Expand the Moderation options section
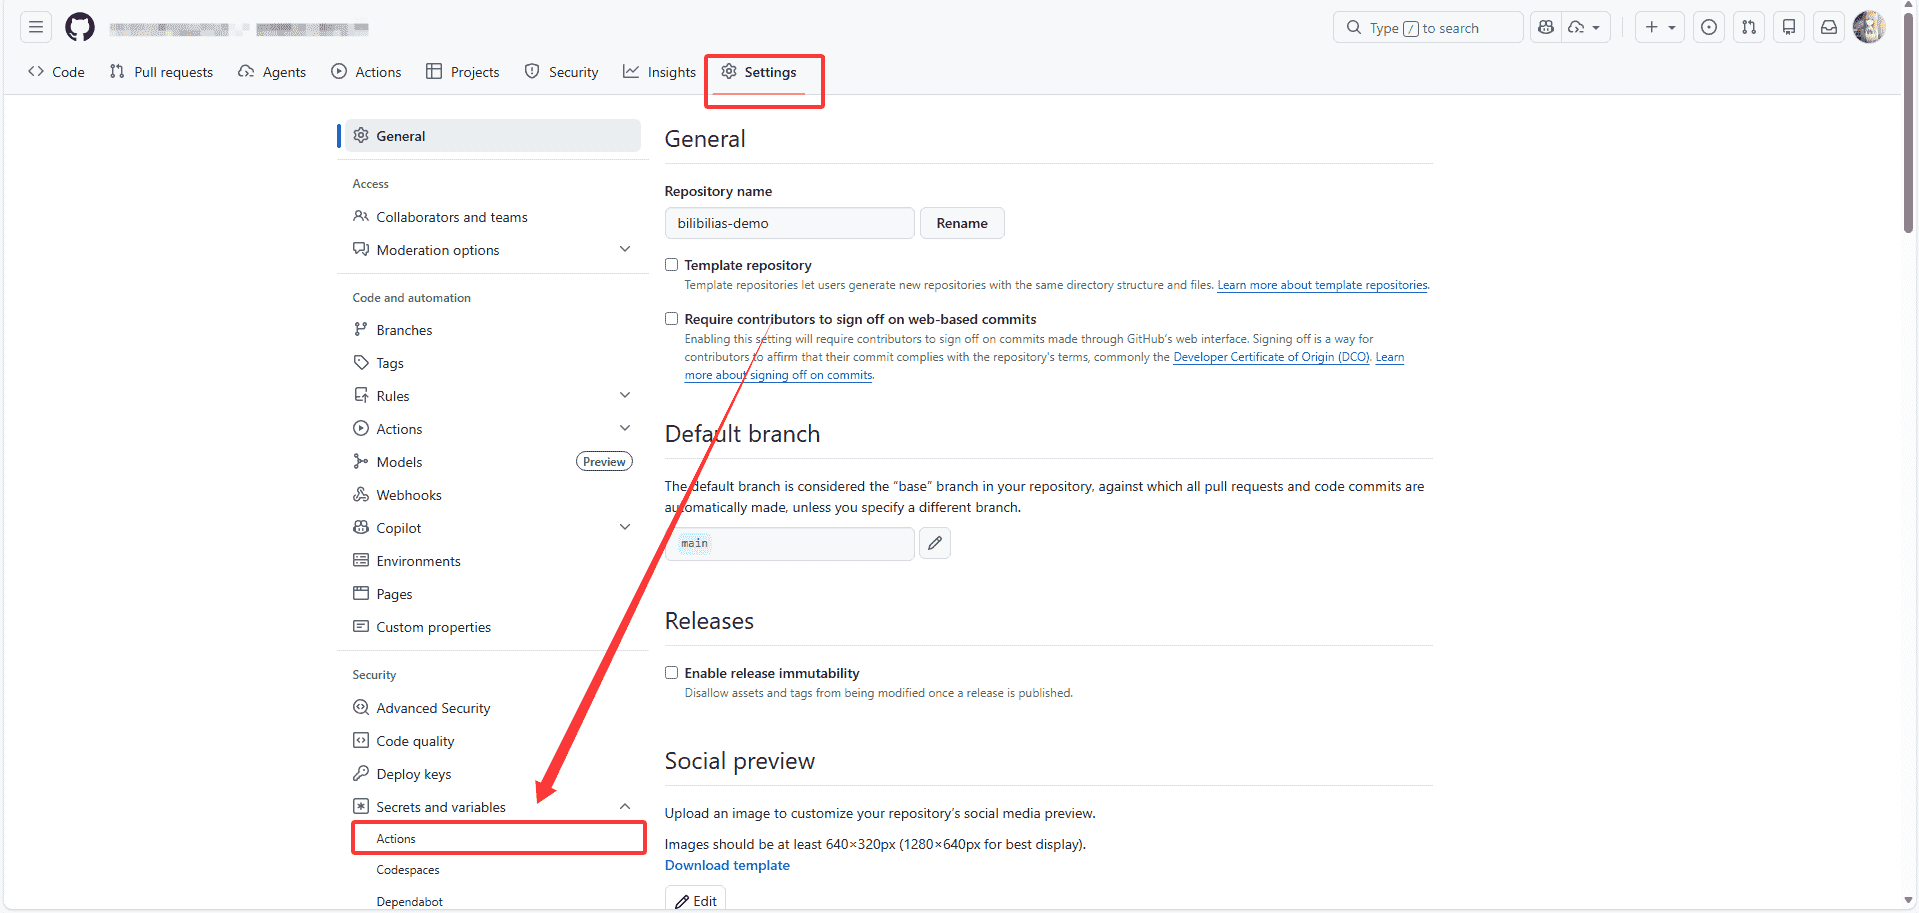The height and width of the screenshot is (913, 1919). tap(625, 250)
